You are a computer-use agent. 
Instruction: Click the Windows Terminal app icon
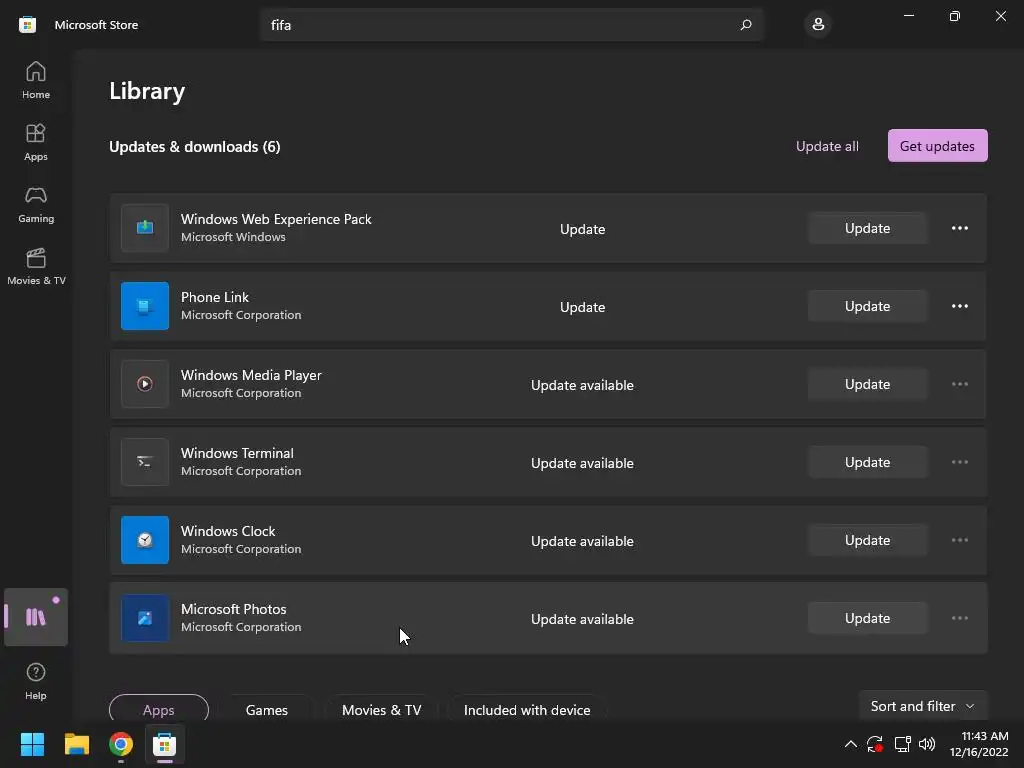(x=145, y=462)
